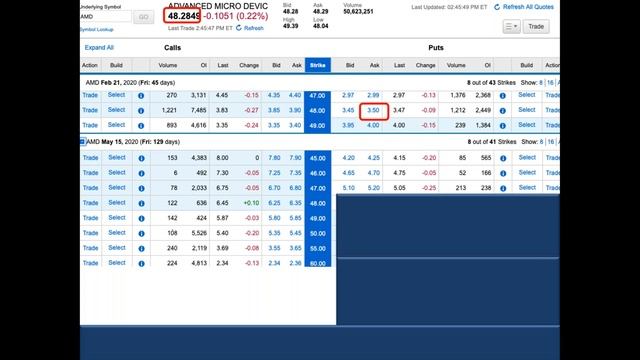640x360 pixels.
Task: Click the 55.00 strike cell in May 15
Action: point(318,249)
